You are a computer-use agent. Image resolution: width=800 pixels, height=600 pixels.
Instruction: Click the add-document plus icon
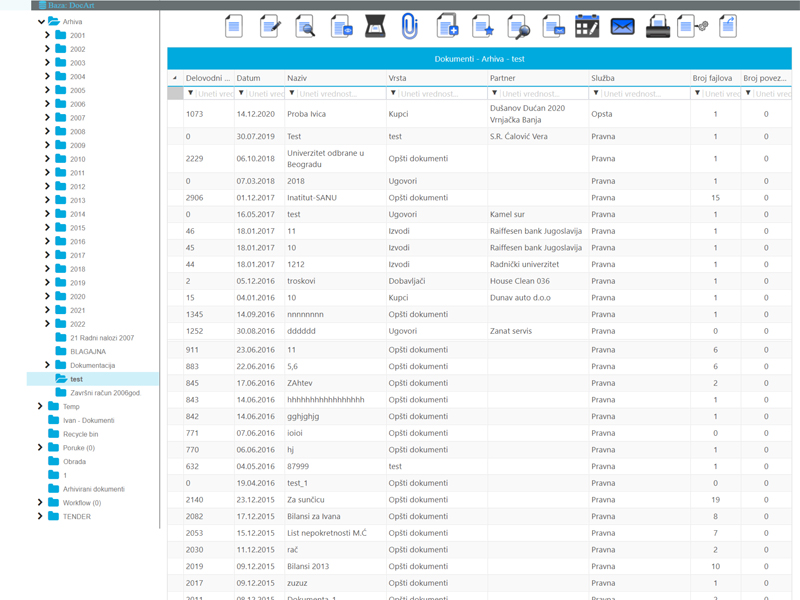(x=447, y=26)
